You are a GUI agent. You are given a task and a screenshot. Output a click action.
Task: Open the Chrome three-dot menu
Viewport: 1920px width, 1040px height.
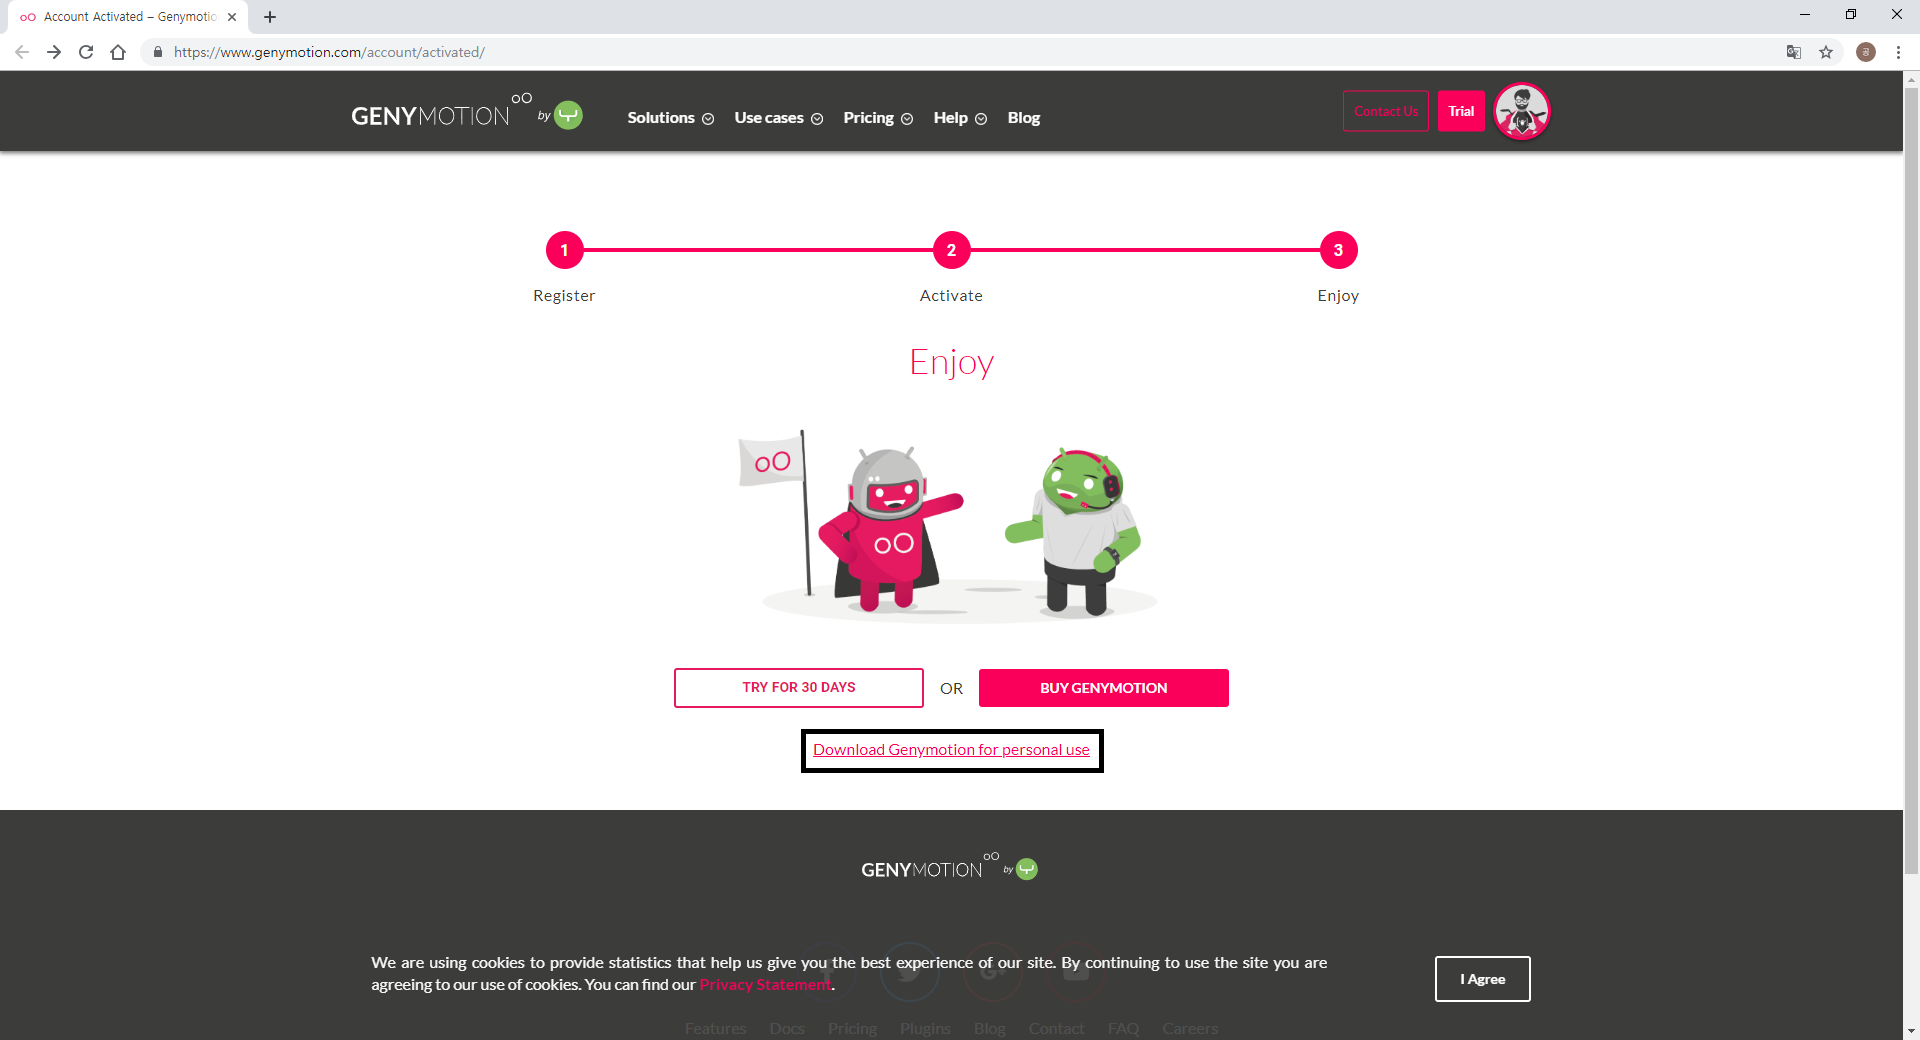pyautogui.click(x=1898, y=52)
